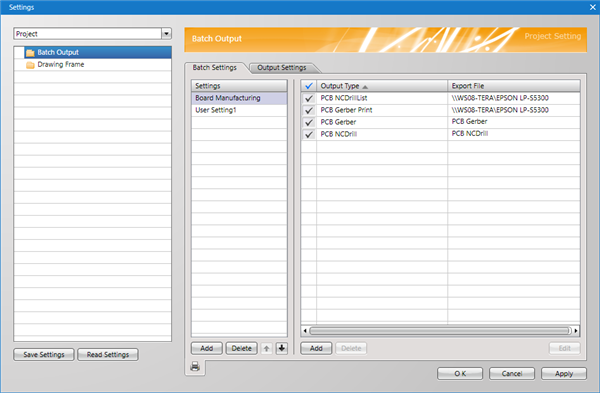The height and width of the screenshot is (393, 600).
Task: Select Batch Output in the tree
Action: click(98, 52)
